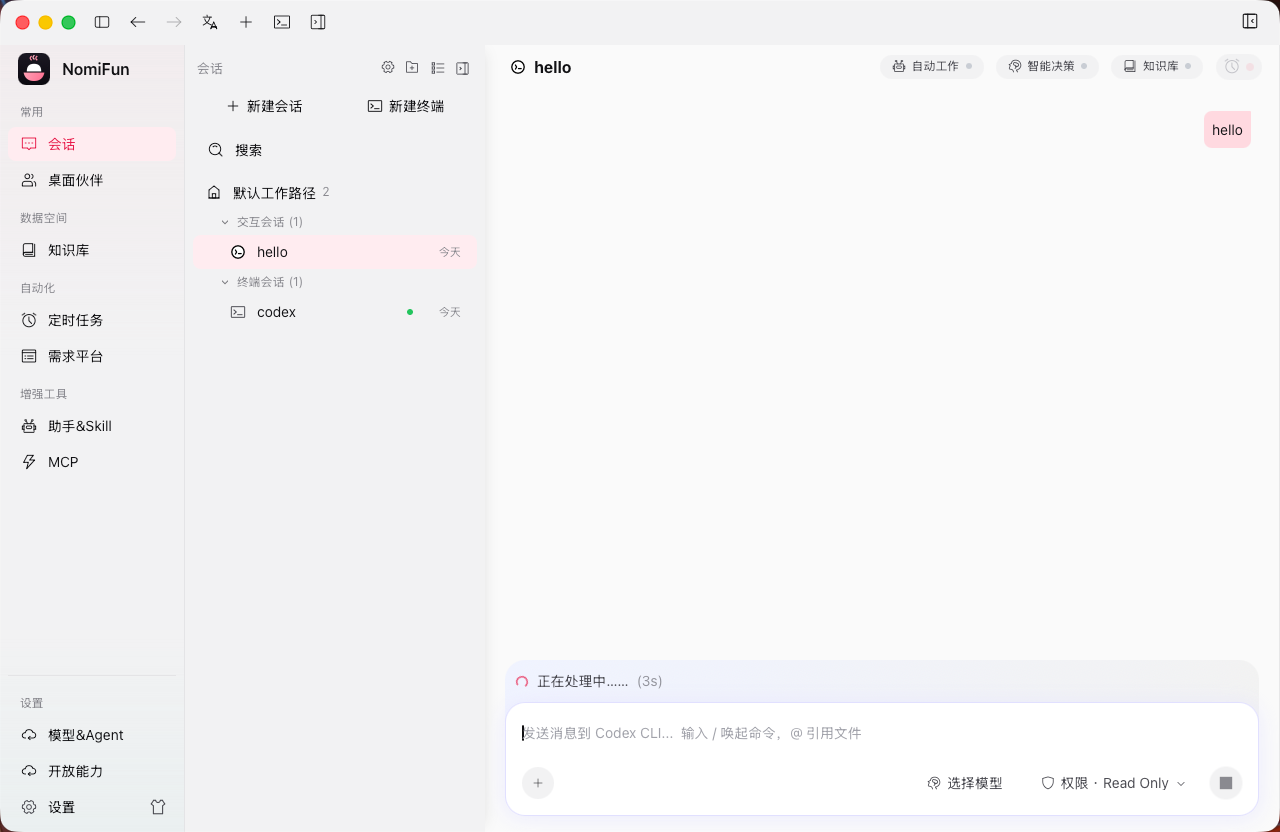This screenshot has width=1280, height=832.
Task: Click the plus icon in title bar
Action: (x=246, y=22)
